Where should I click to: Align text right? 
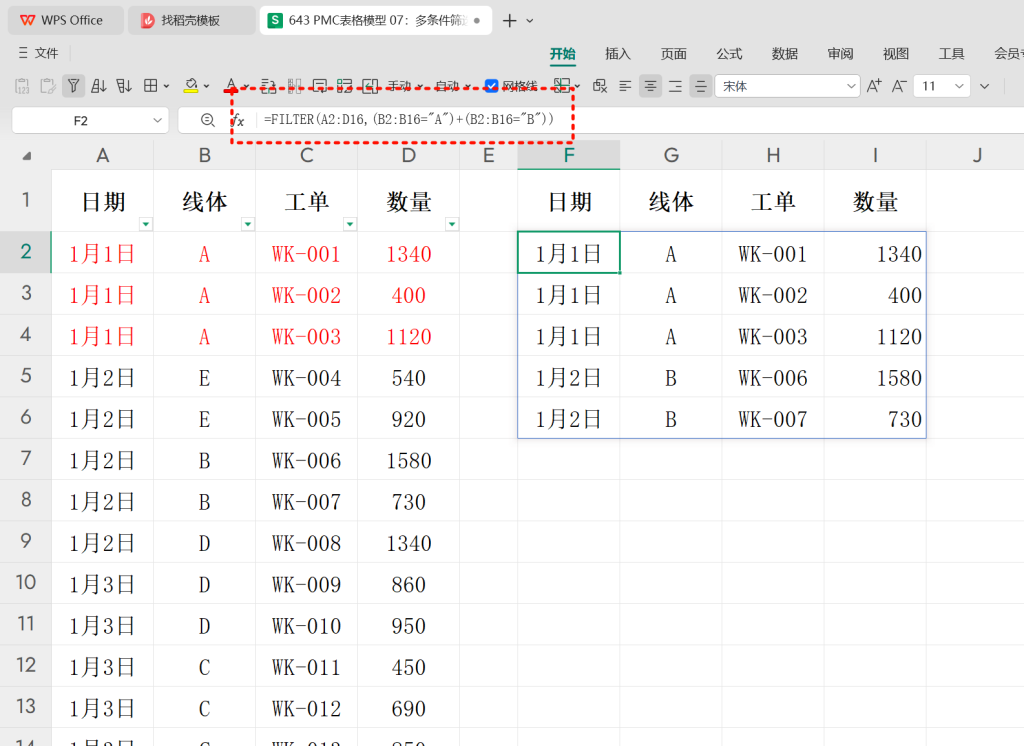click(x=675, y=86)
